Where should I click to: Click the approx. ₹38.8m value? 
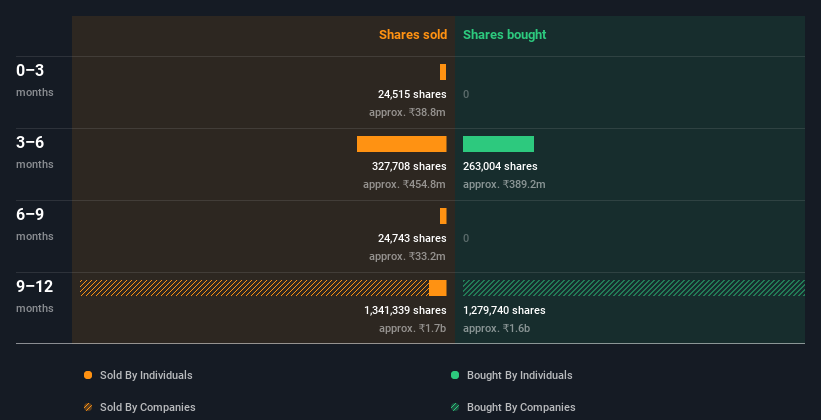(x=407, y=112)
